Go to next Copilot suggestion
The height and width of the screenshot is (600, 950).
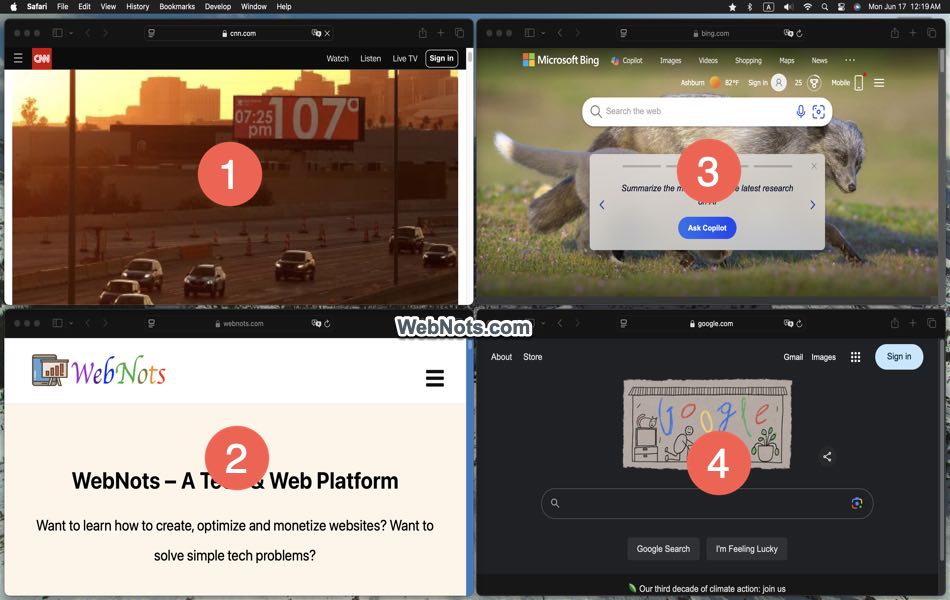pos(812,205)
